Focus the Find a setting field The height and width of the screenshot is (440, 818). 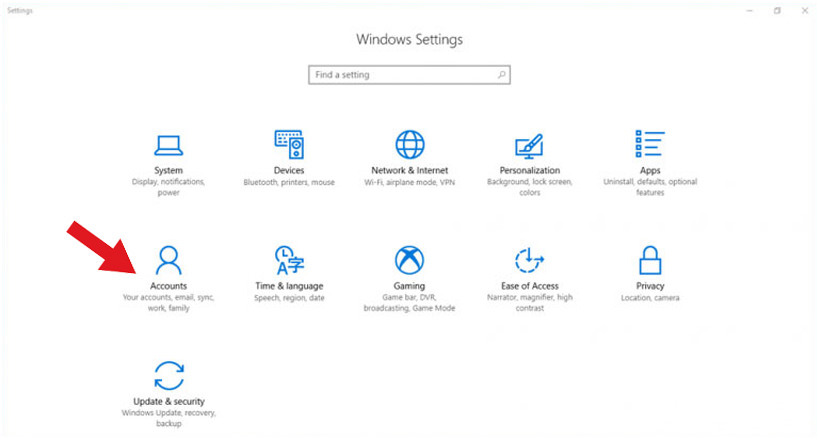pos(409,75)
